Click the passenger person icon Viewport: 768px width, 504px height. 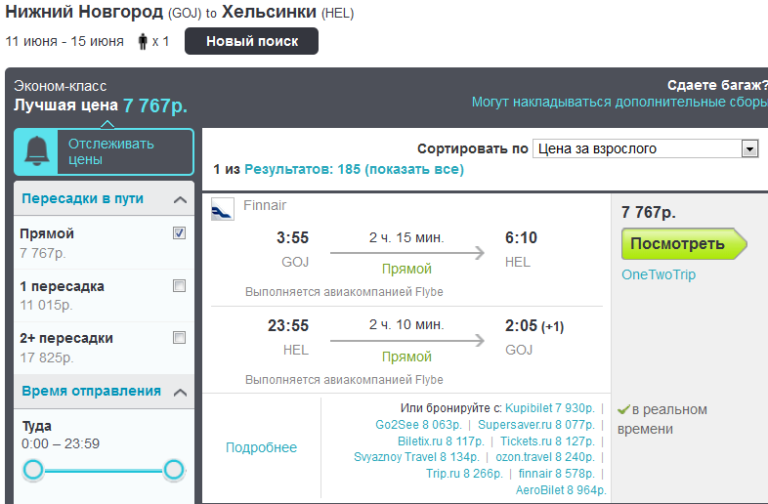pos(142,42)
